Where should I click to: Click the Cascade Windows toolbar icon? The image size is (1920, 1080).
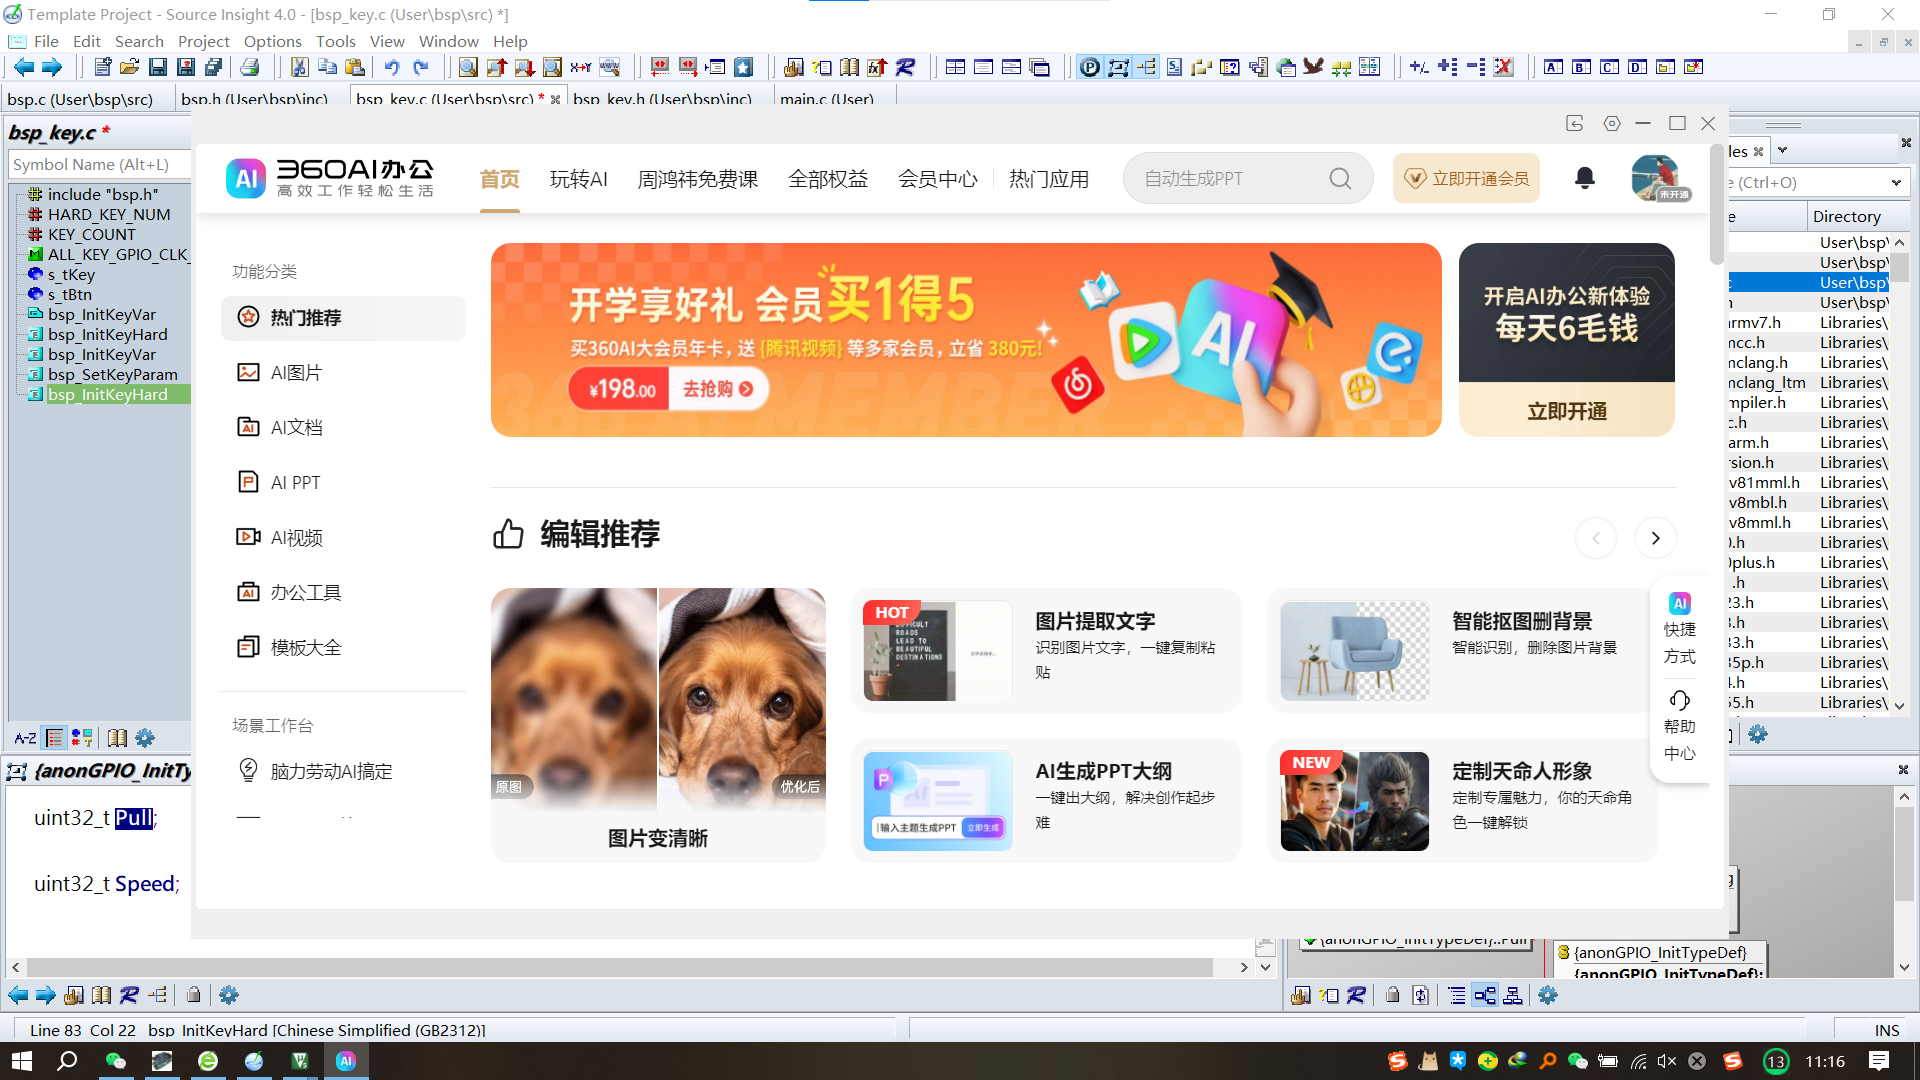pos(1040,67)
